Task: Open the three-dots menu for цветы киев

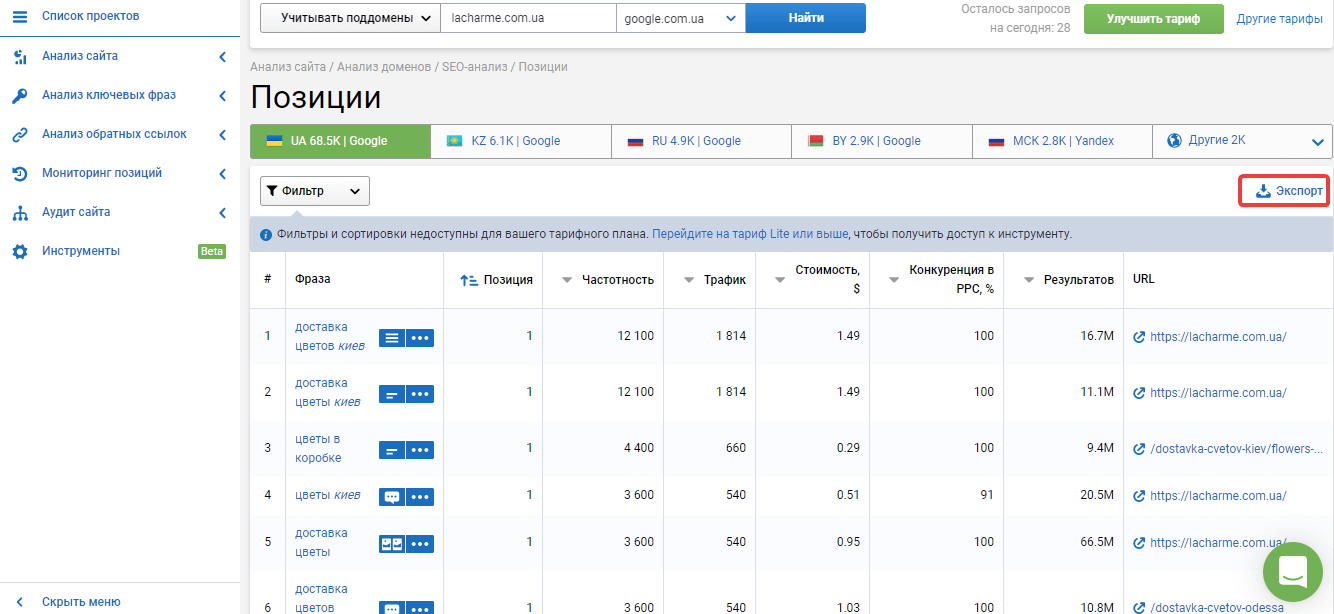Action: [x=420, y=497]
